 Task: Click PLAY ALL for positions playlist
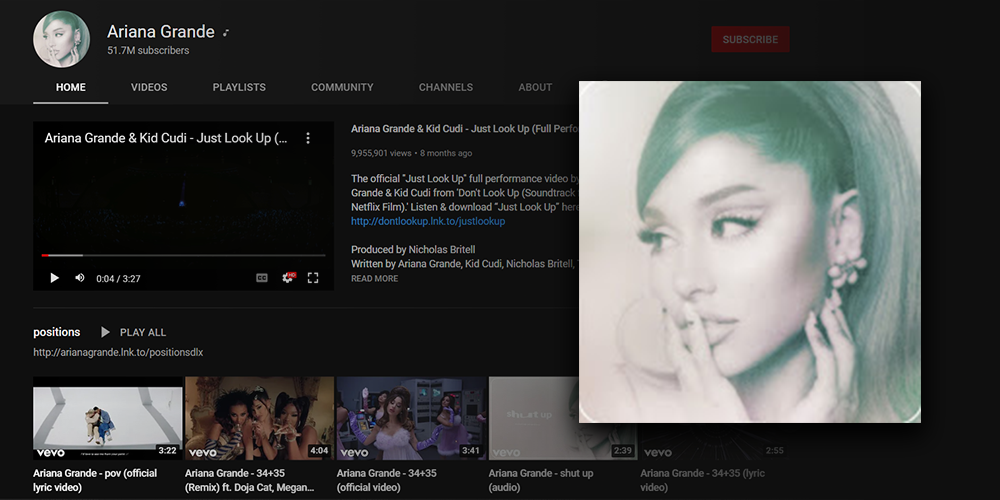133,332
